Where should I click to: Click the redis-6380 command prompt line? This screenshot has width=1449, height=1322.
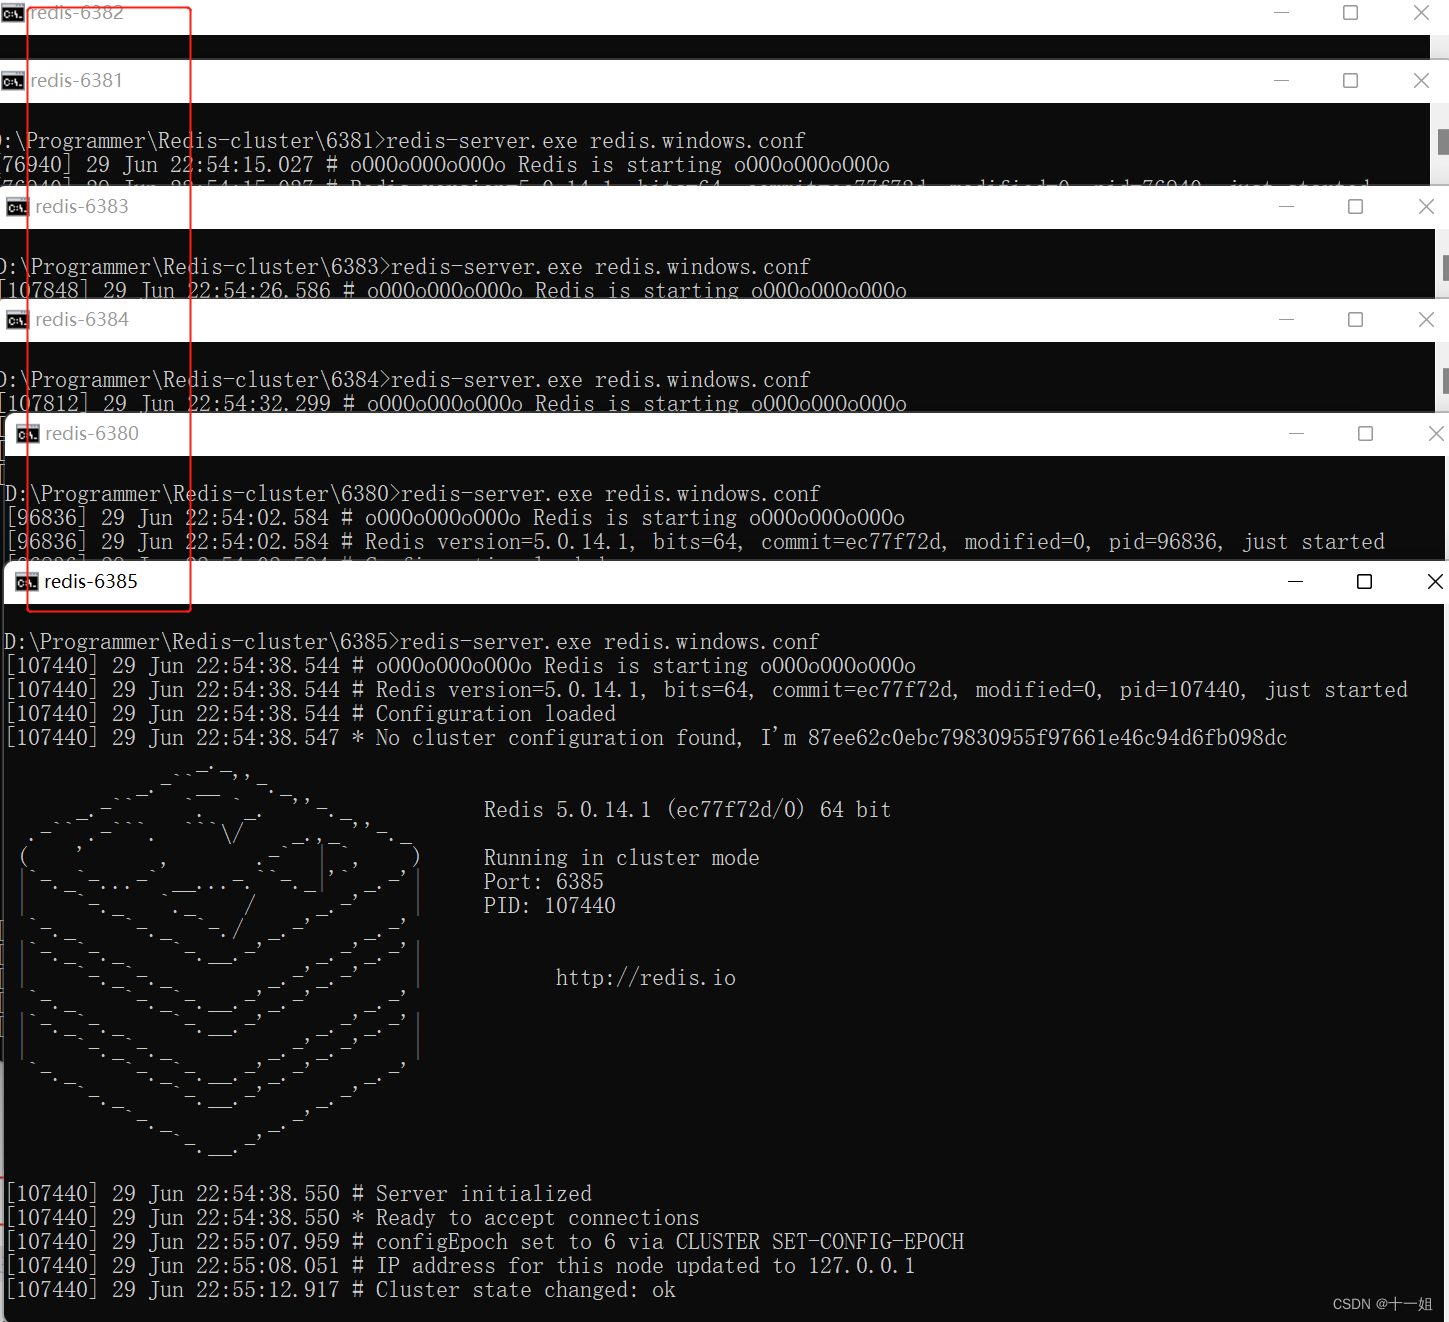pyautogui.click(x=412, y=493)
